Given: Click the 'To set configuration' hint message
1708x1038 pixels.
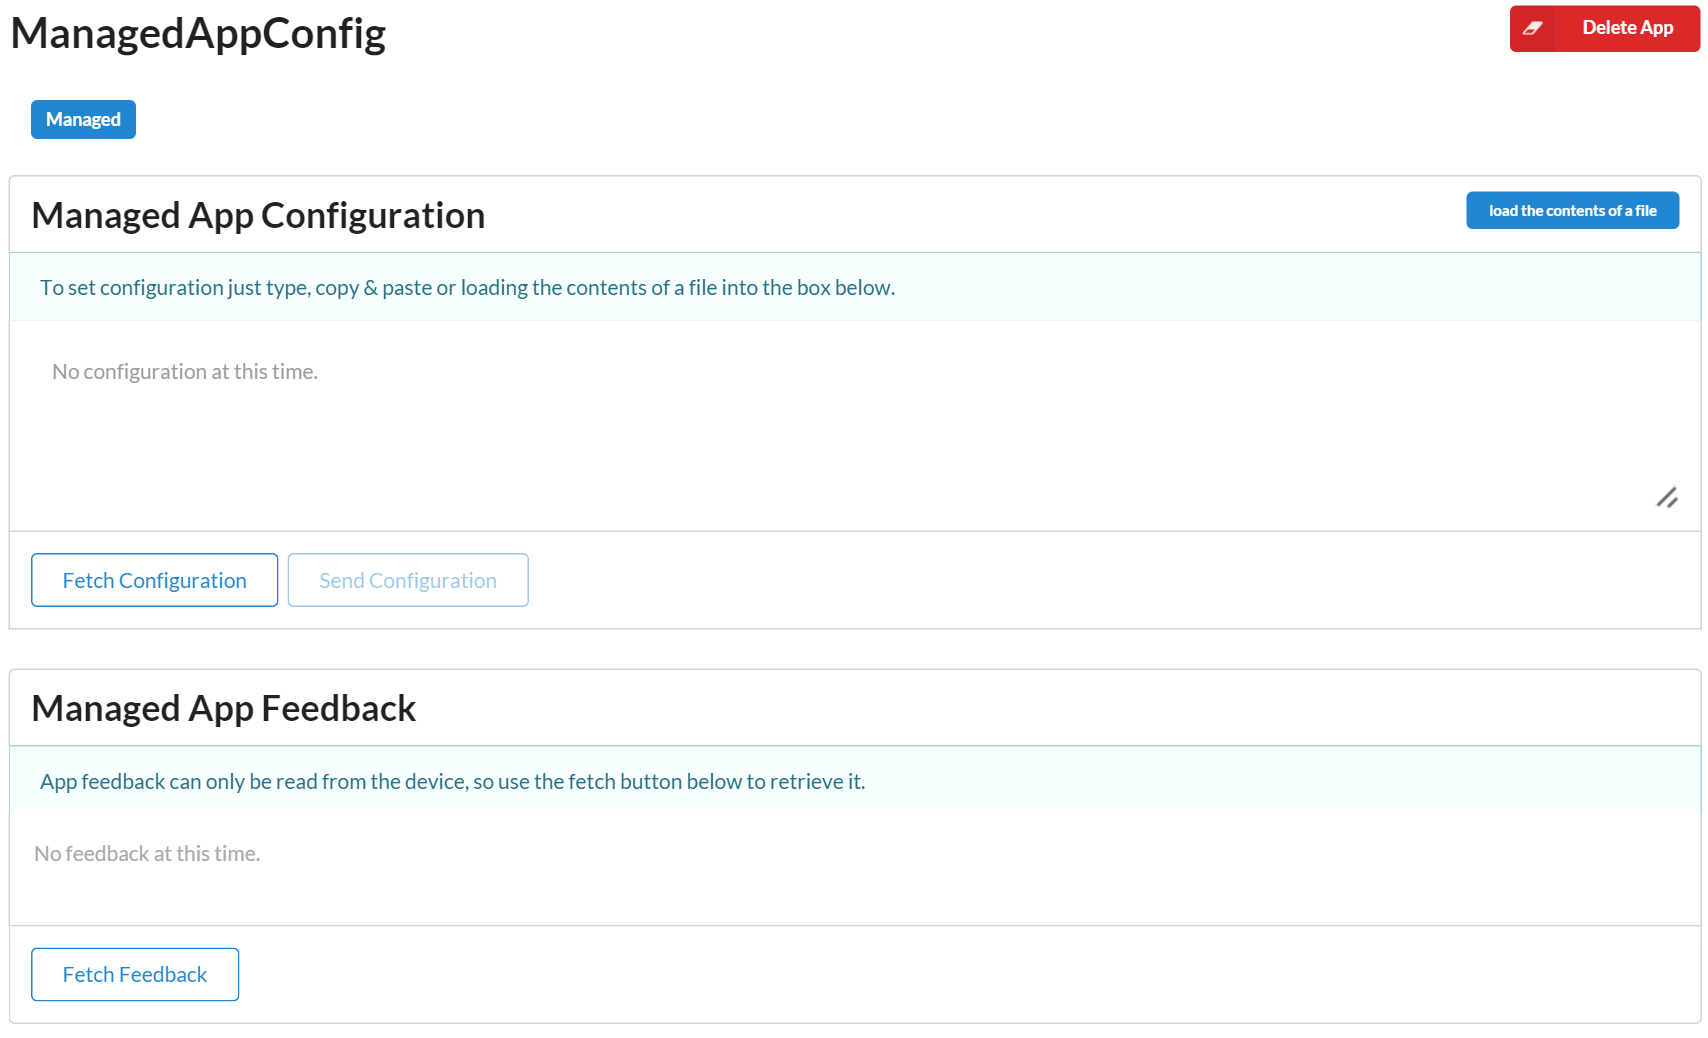Looking at the screenshot, I should click(x=467, y=288).
